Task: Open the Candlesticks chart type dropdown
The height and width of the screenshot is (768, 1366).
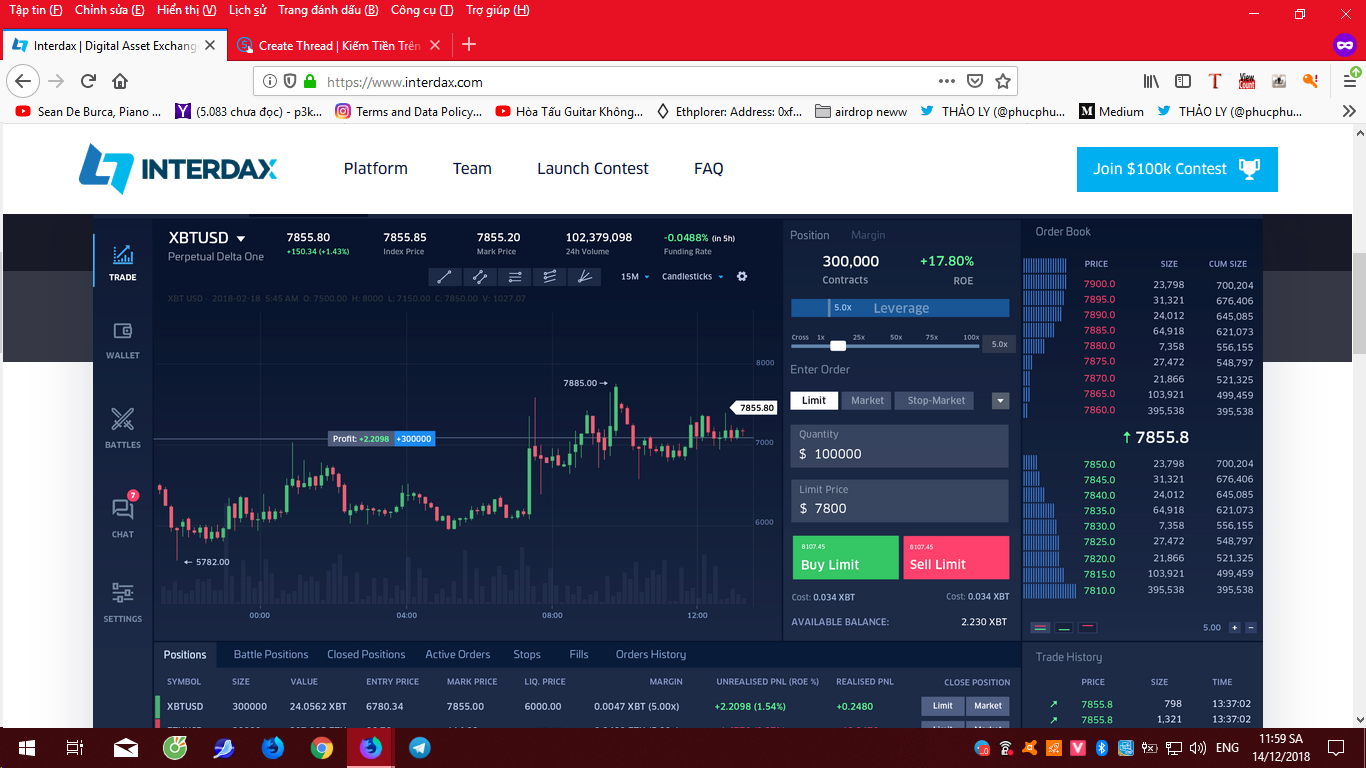Action: click(x=693, y=277)
